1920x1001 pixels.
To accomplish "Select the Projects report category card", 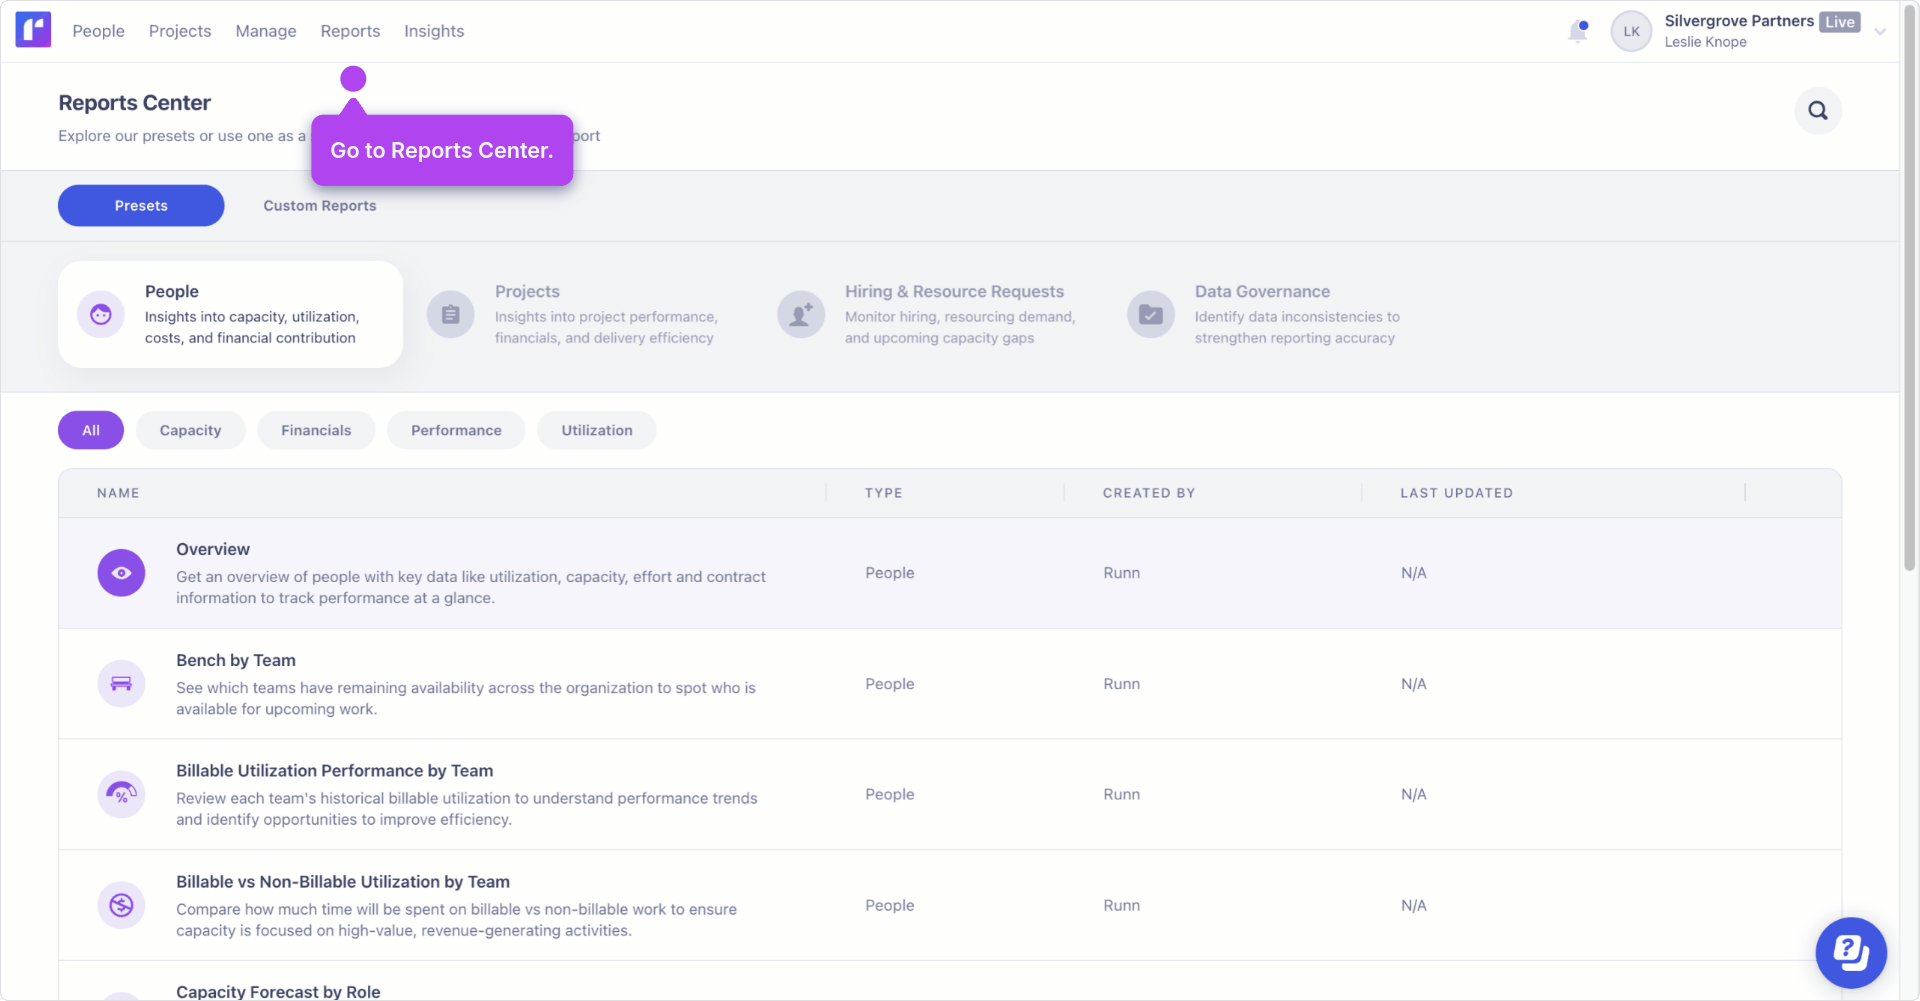I will (x=580, y=315).
